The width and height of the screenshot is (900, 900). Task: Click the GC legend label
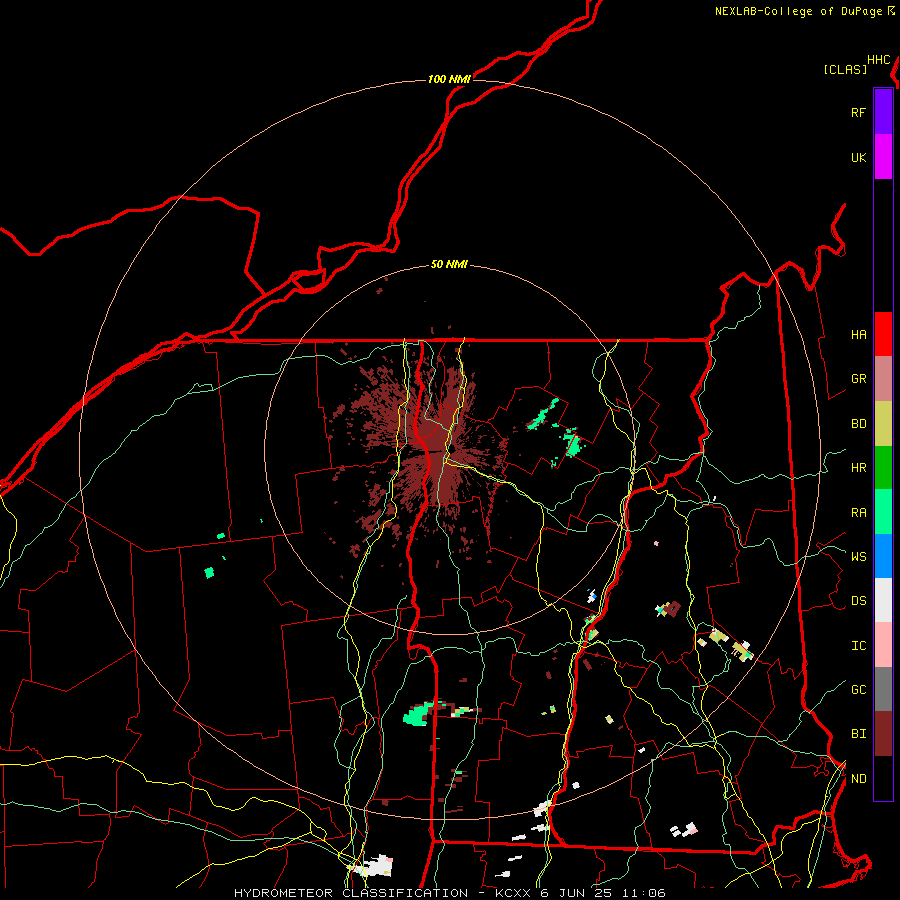click(x=858, y=690)
